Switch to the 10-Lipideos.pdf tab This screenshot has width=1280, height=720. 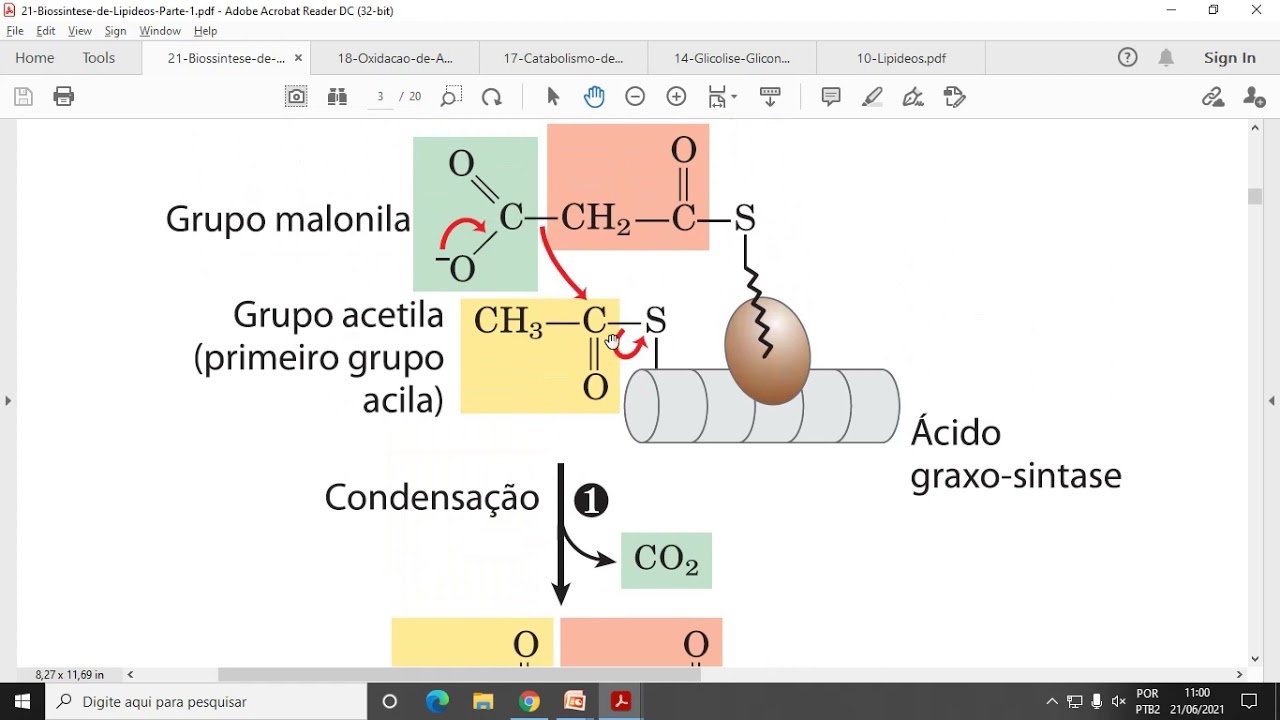click(x=901, y=58)
